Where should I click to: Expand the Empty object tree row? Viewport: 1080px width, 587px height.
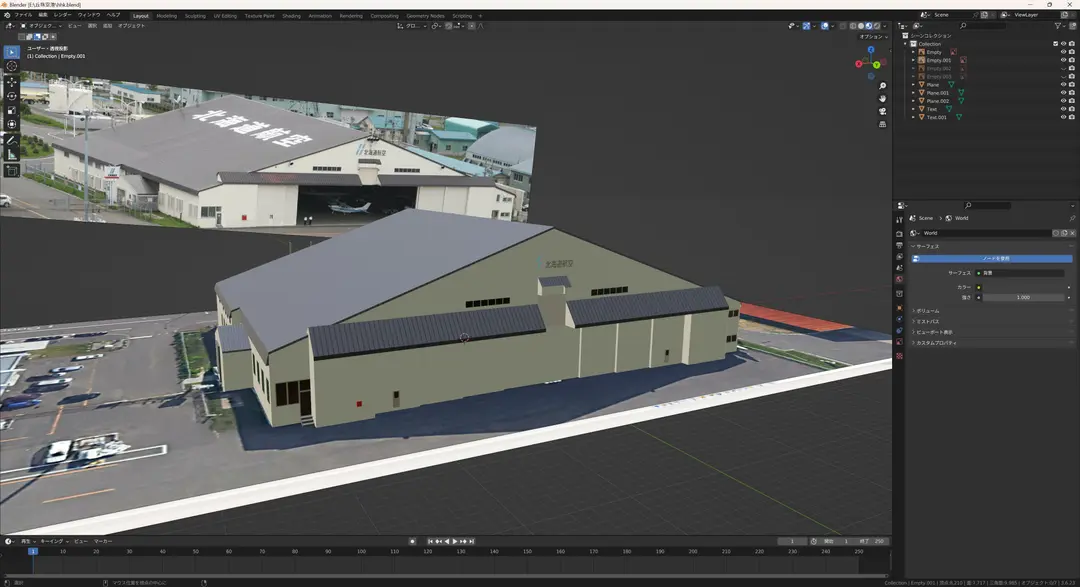[914, 52]
